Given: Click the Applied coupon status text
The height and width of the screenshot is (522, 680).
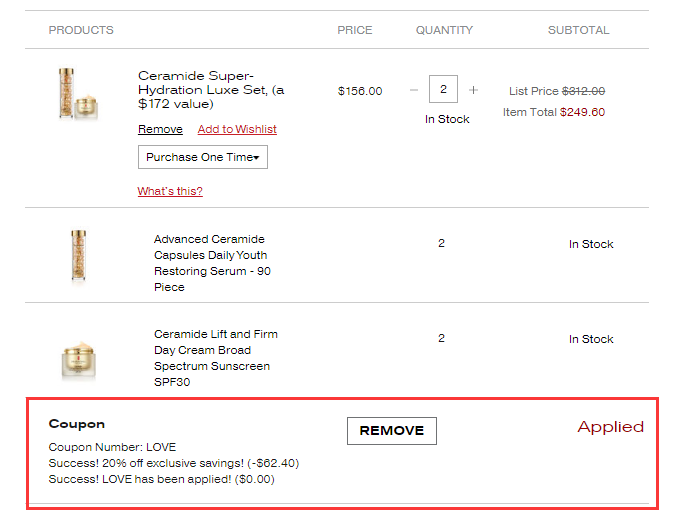Looking at the screenshot, I should (x=610, y=427).
